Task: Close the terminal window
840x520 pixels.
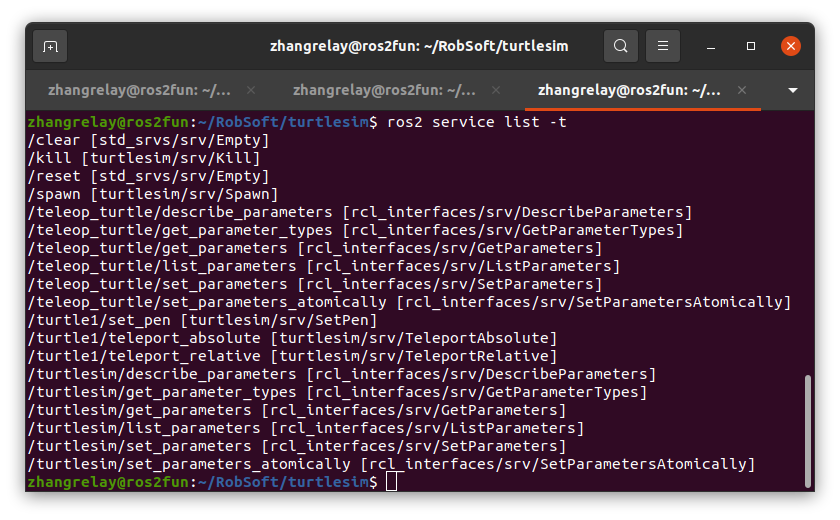Action: pos(790,46)
